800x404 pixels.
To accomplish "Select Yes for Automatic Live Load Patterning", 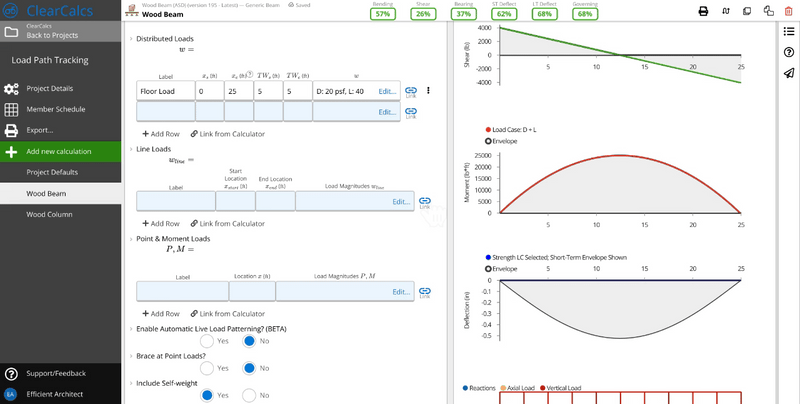I will pyautogui.click(x=207, y=341).
